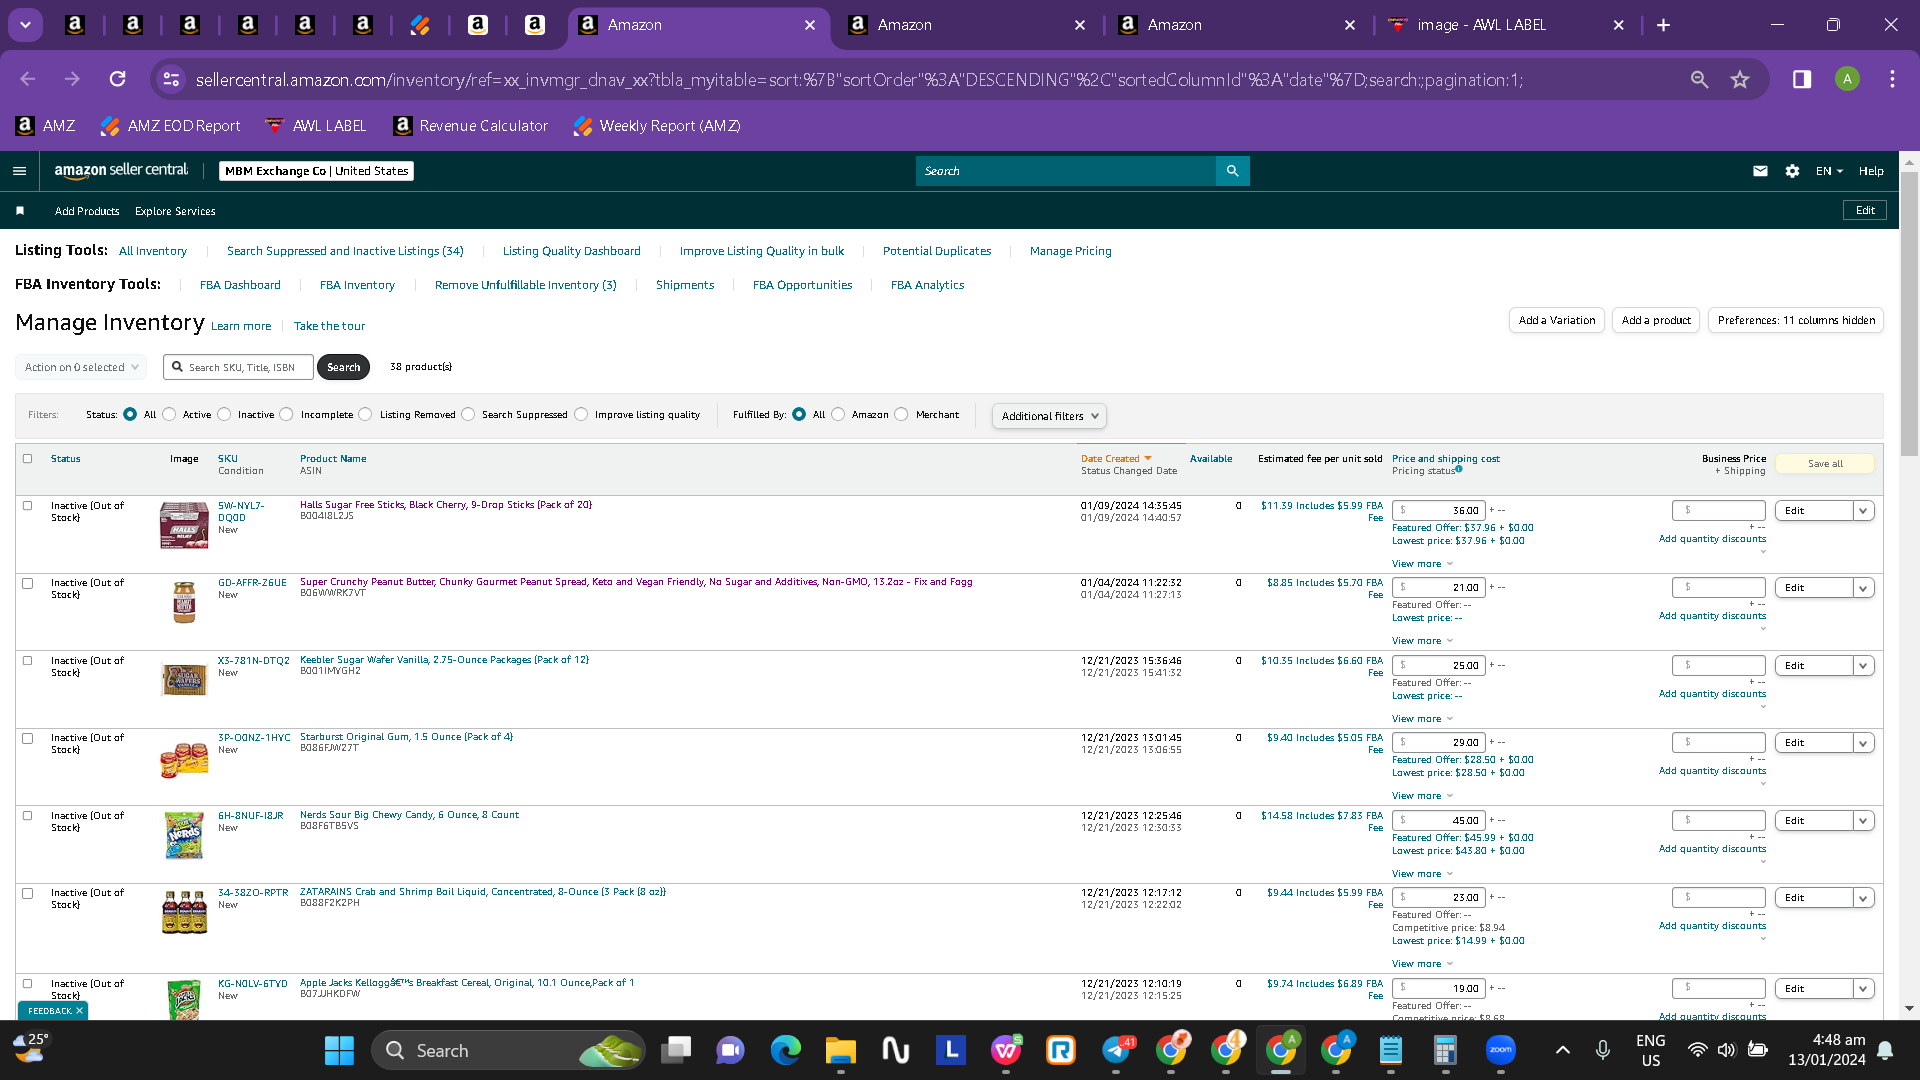Open the Calculator from the taskbar
Screen dimensions: 1920x1080
tap(1444, 1050)
